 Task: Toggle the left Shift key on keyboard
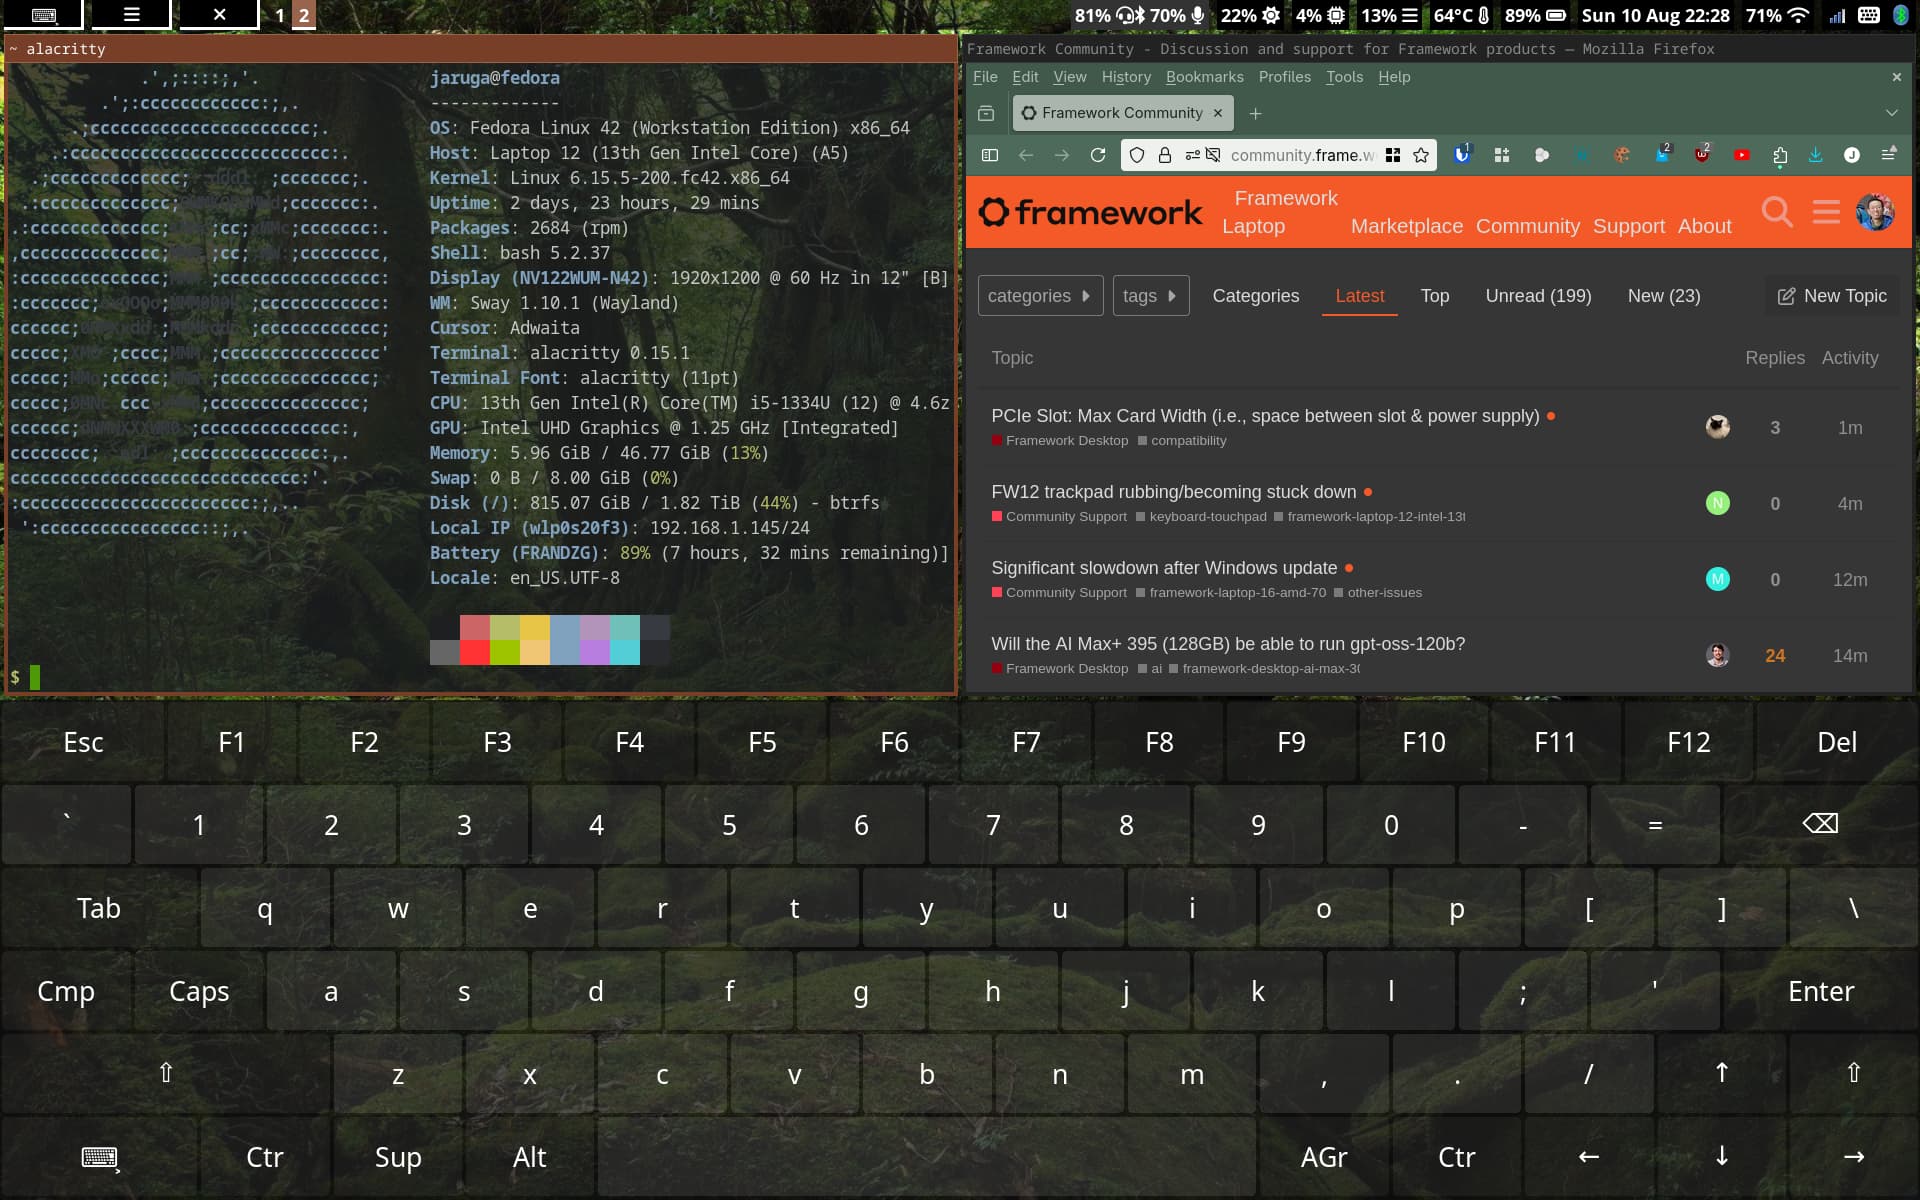(x=166, y=1074)
